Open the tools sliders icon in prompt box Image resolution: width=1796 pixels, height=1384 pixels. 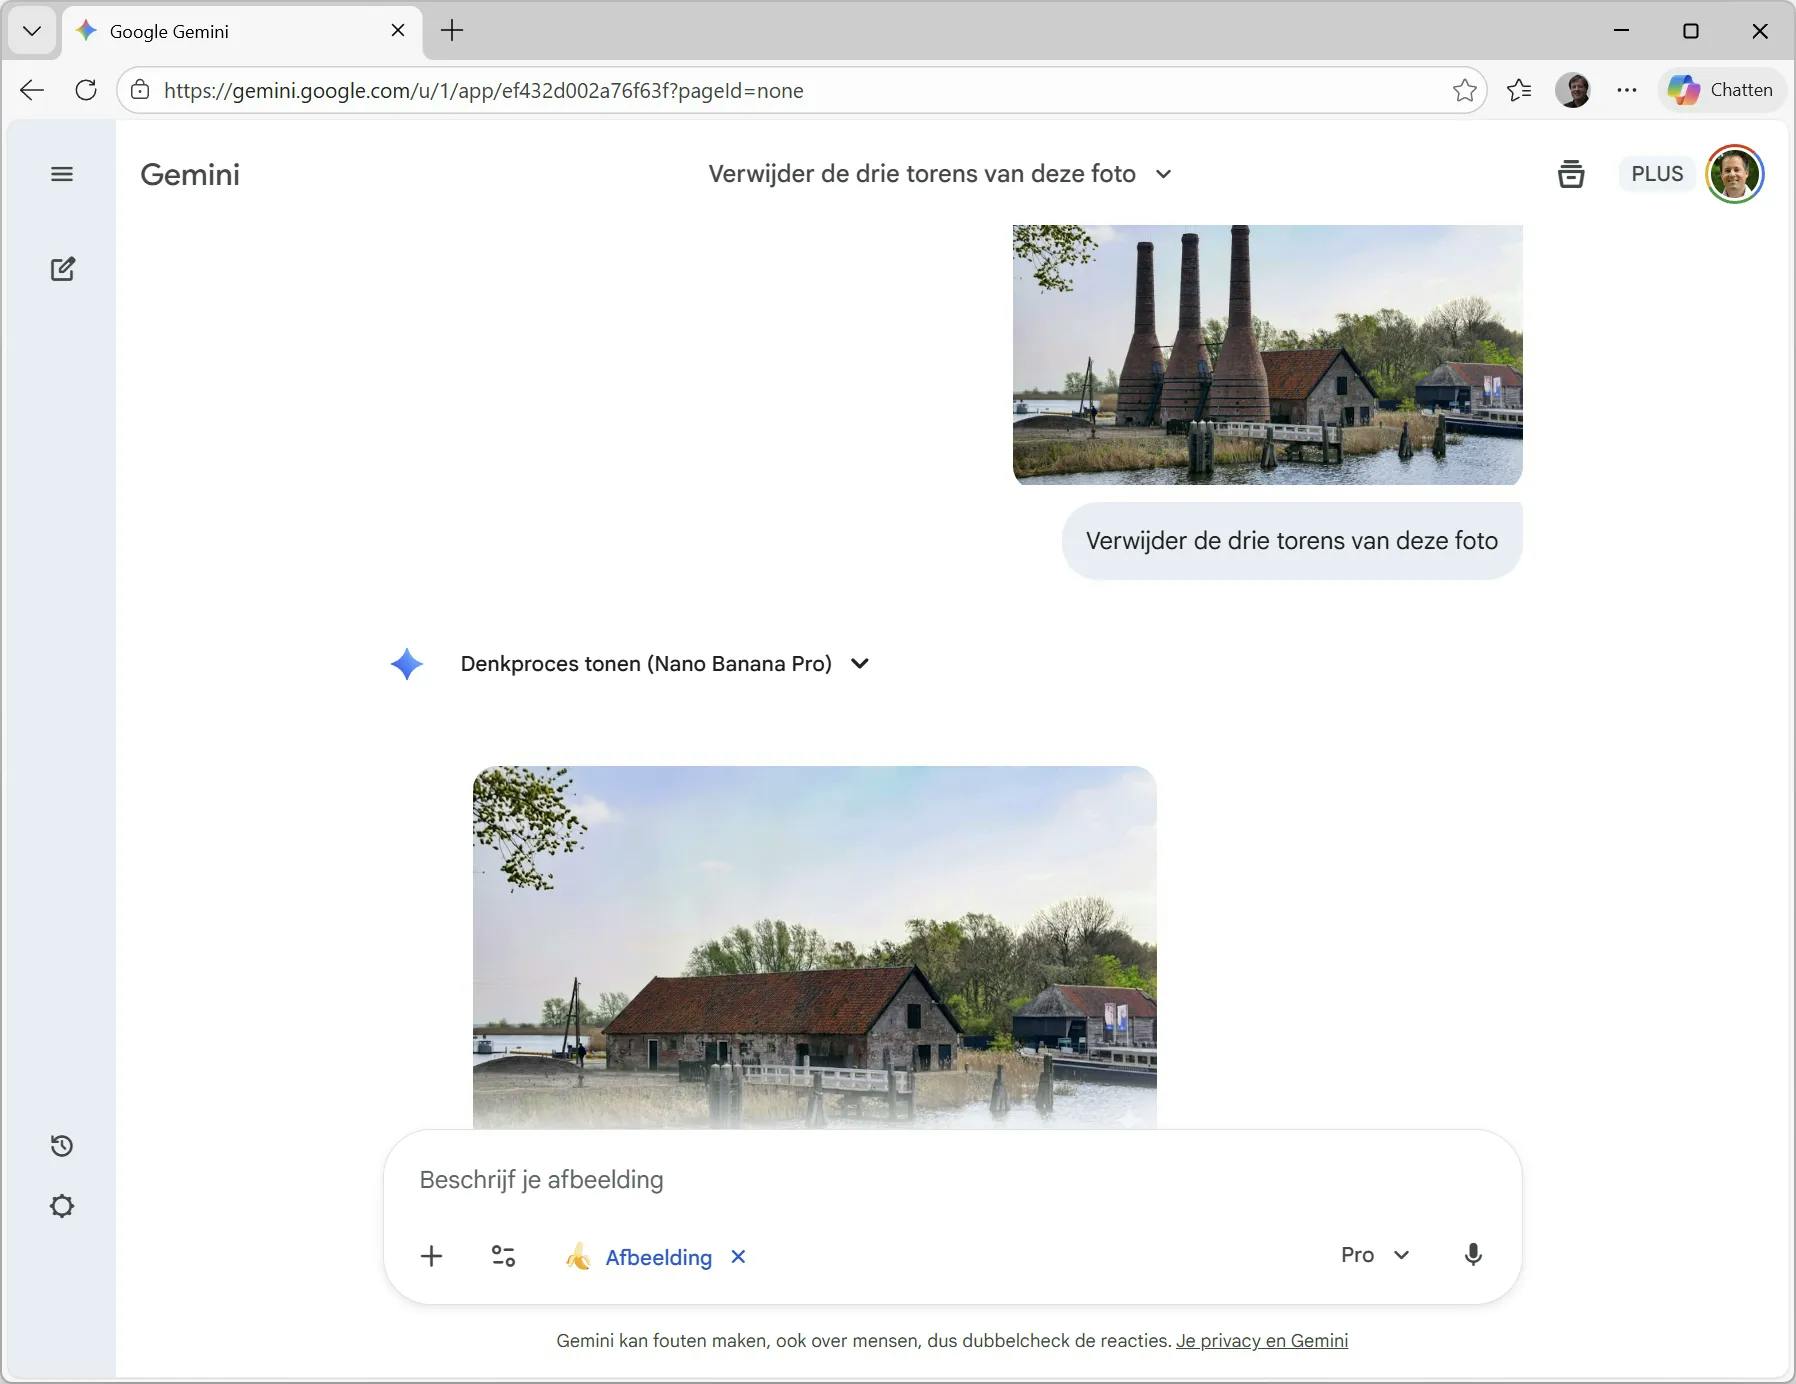[x=503, y=1256]
